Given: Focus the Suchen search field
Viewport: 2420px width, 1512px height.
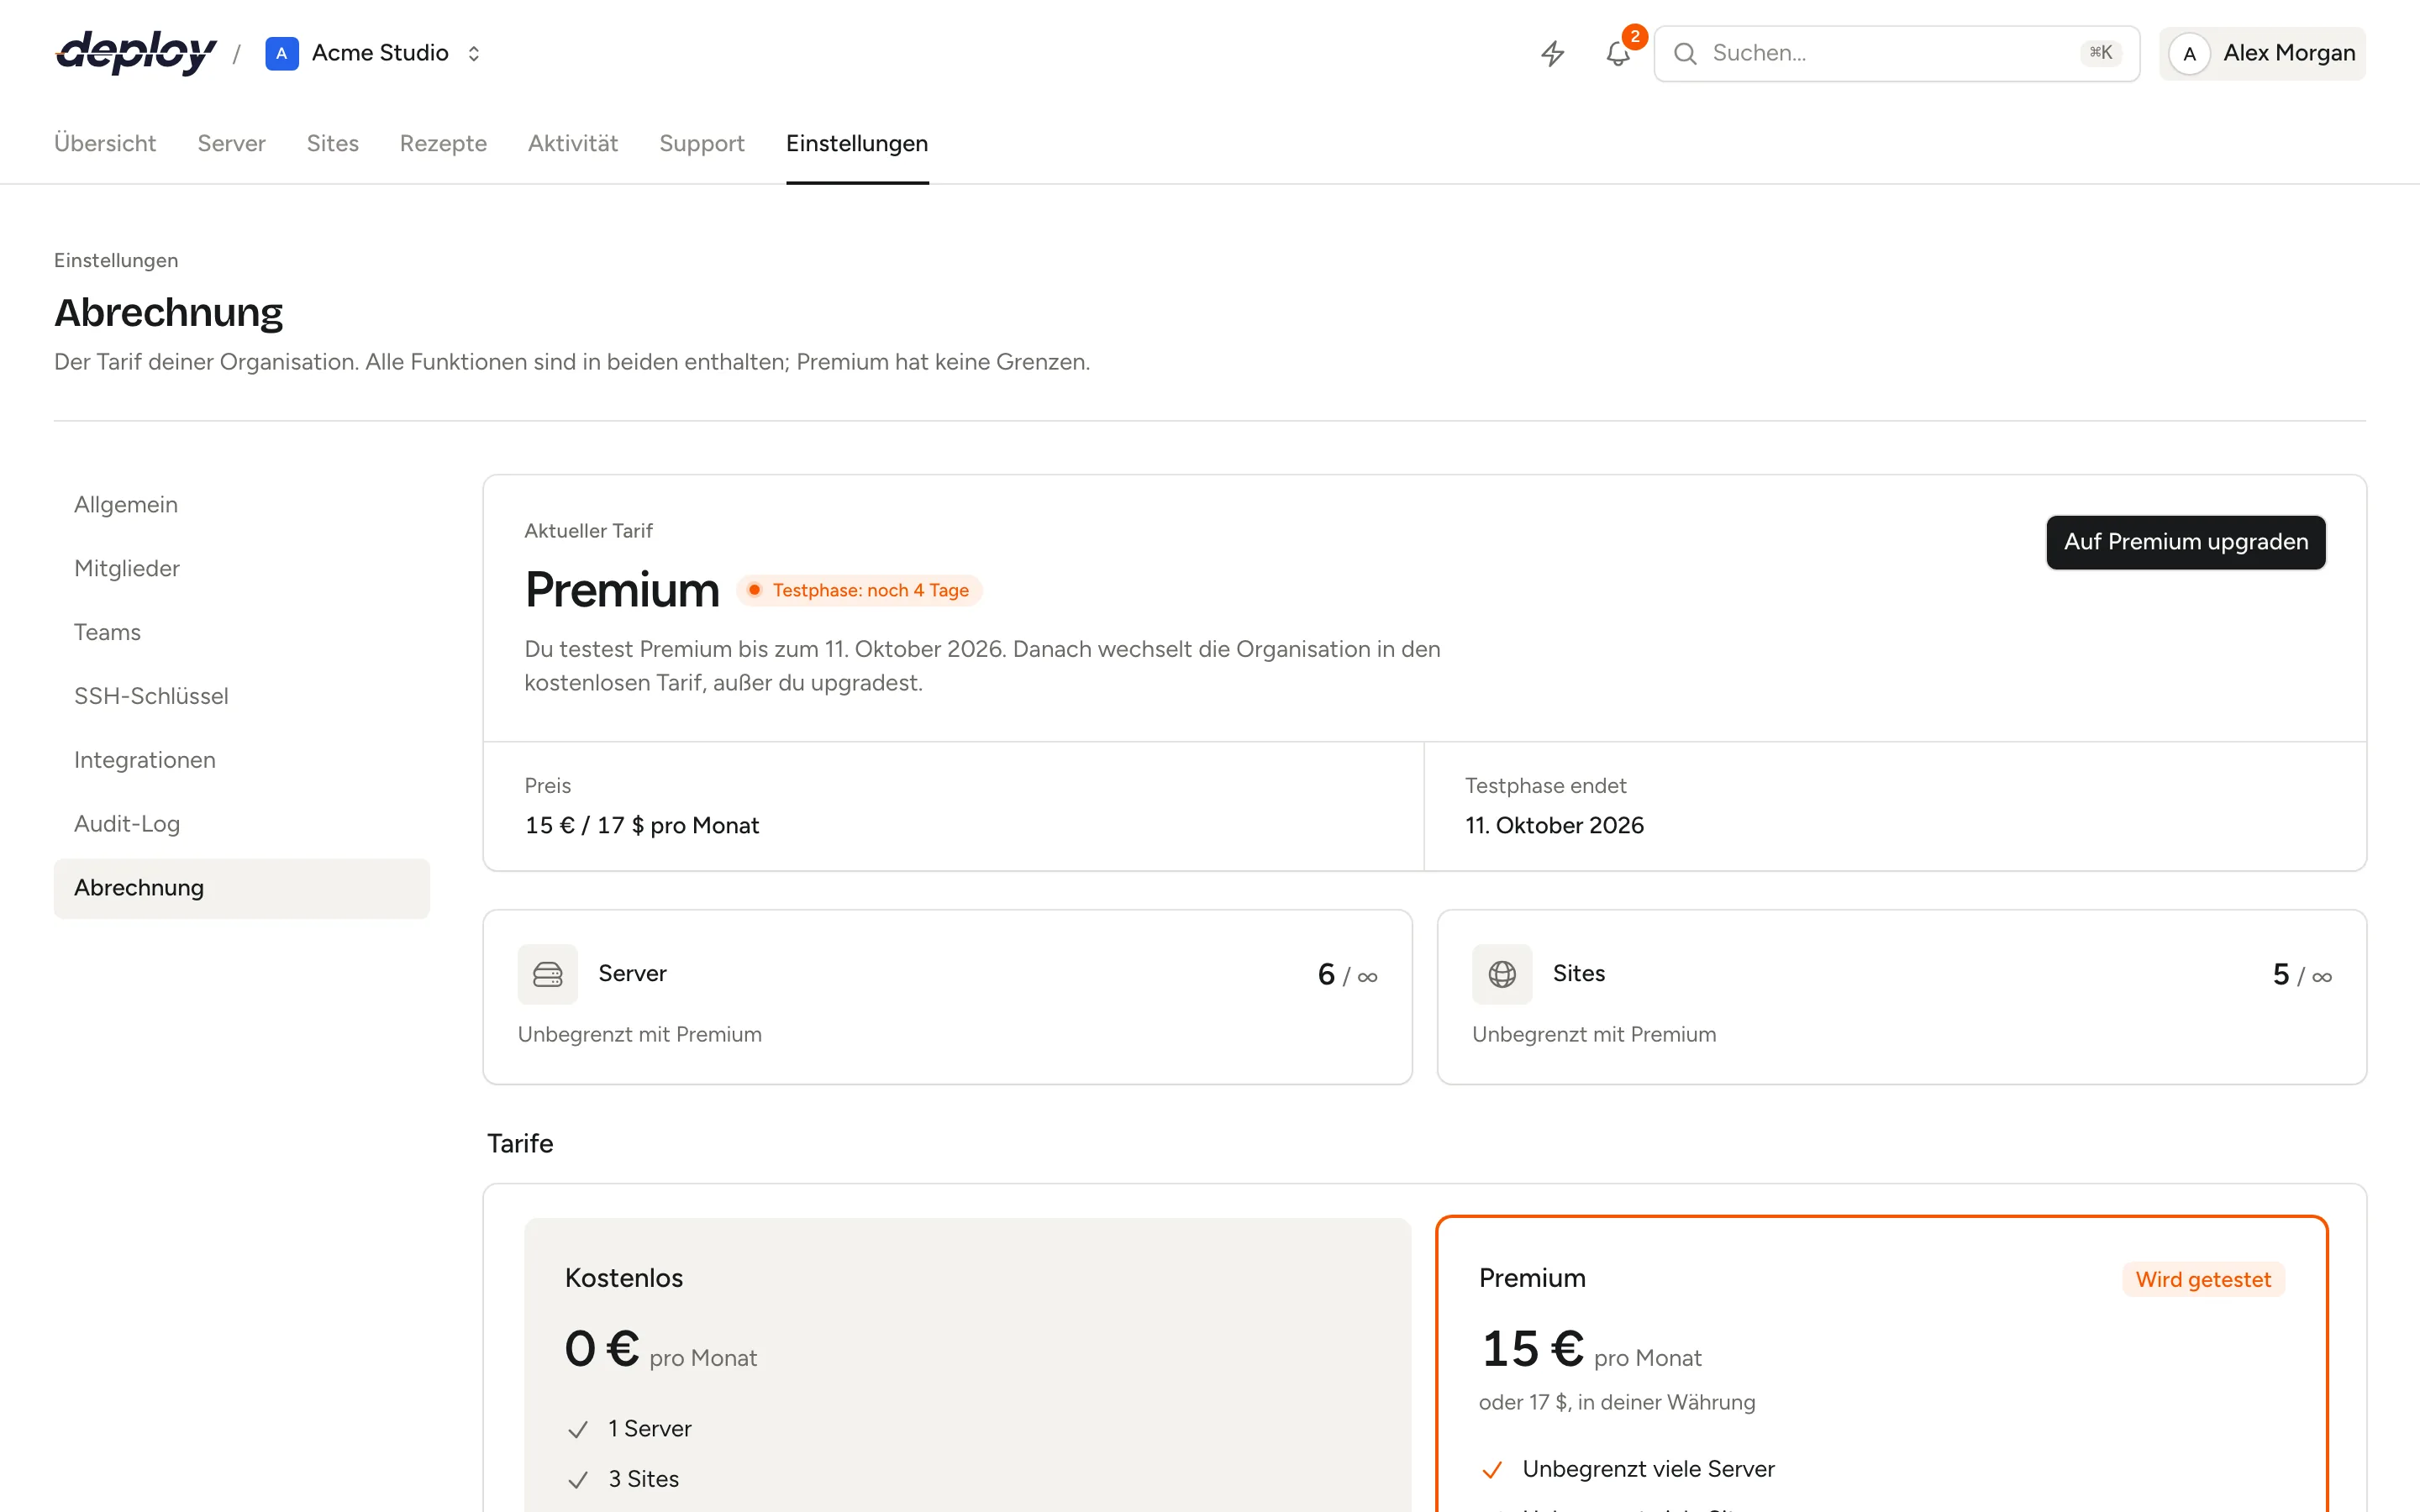Looking at the screenshot, I should click(1896, 53).
